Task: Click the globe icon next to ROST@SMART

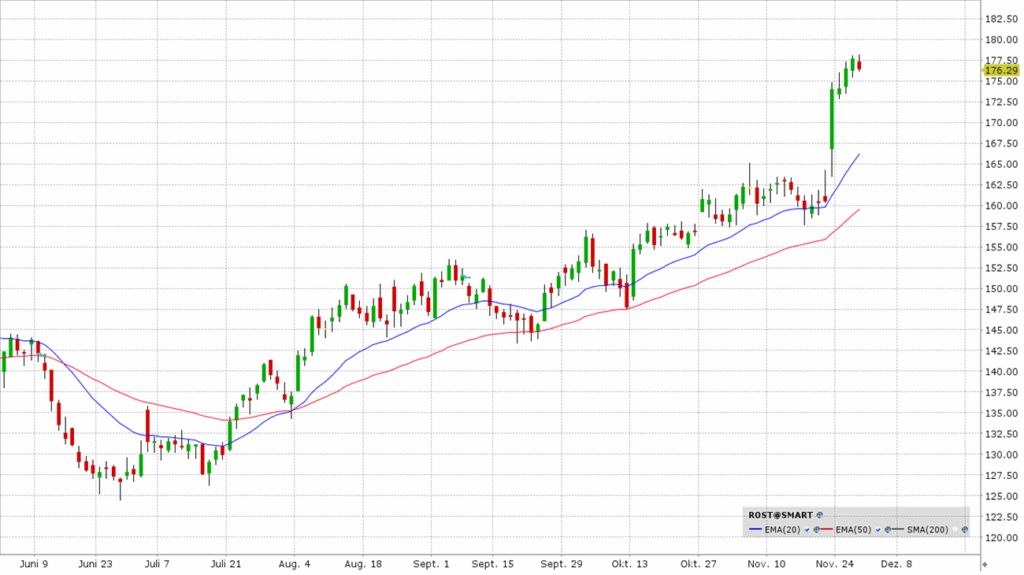Action: [820, 515]
